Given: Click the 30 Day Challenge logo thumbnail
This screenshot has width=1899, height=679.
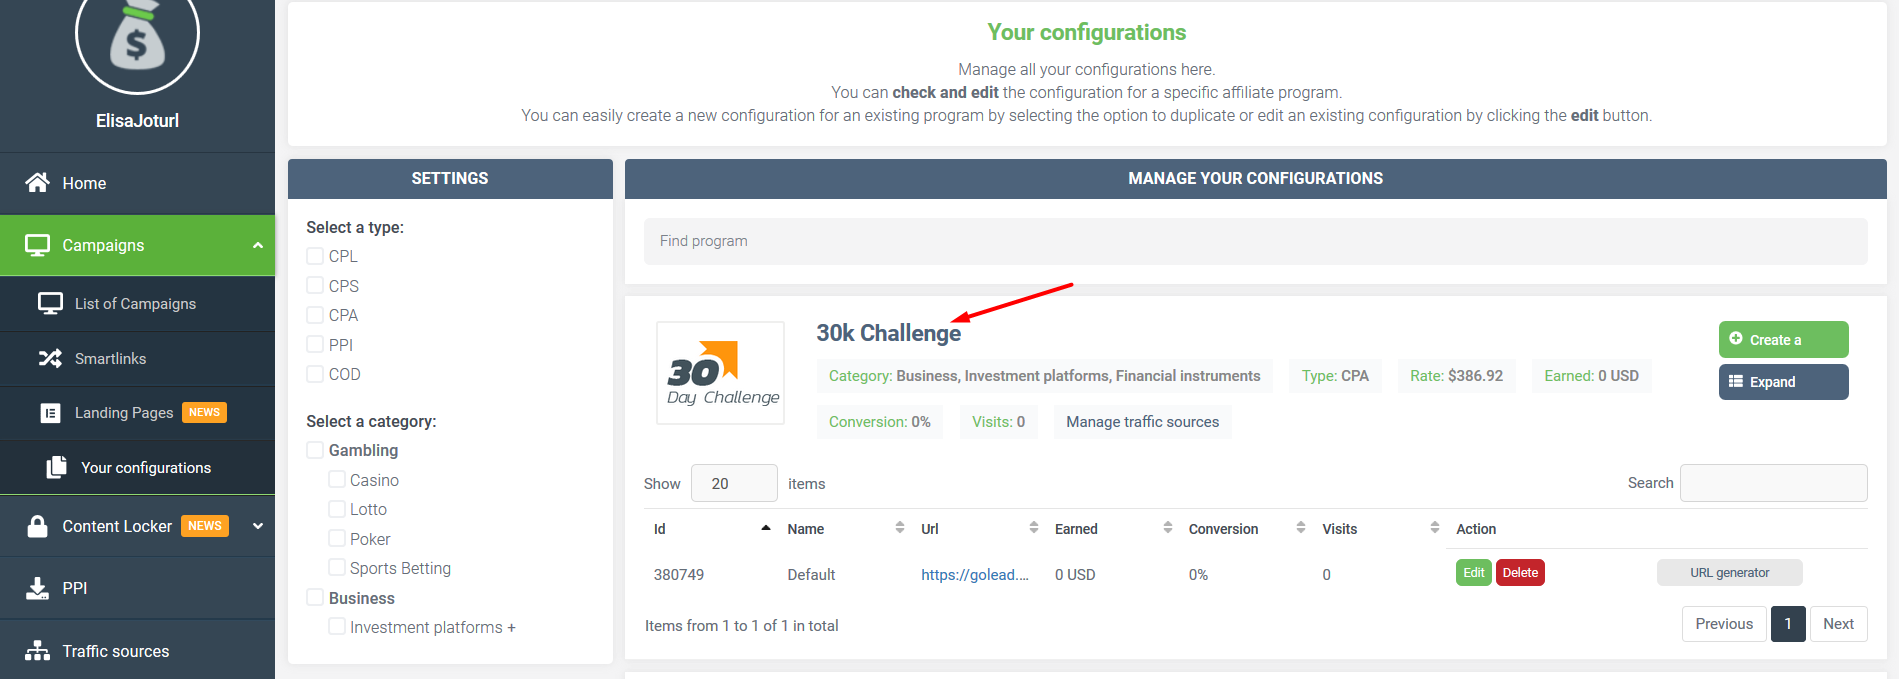Looking at the screenshot, I should pyautogui.click(x=720, y=373).
